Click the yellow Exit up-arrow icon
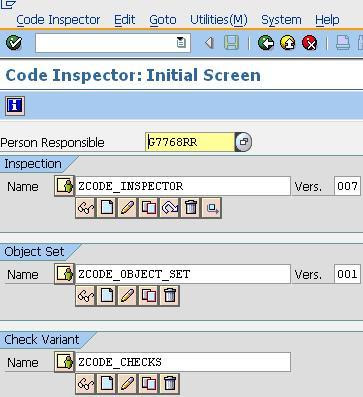 288,43
